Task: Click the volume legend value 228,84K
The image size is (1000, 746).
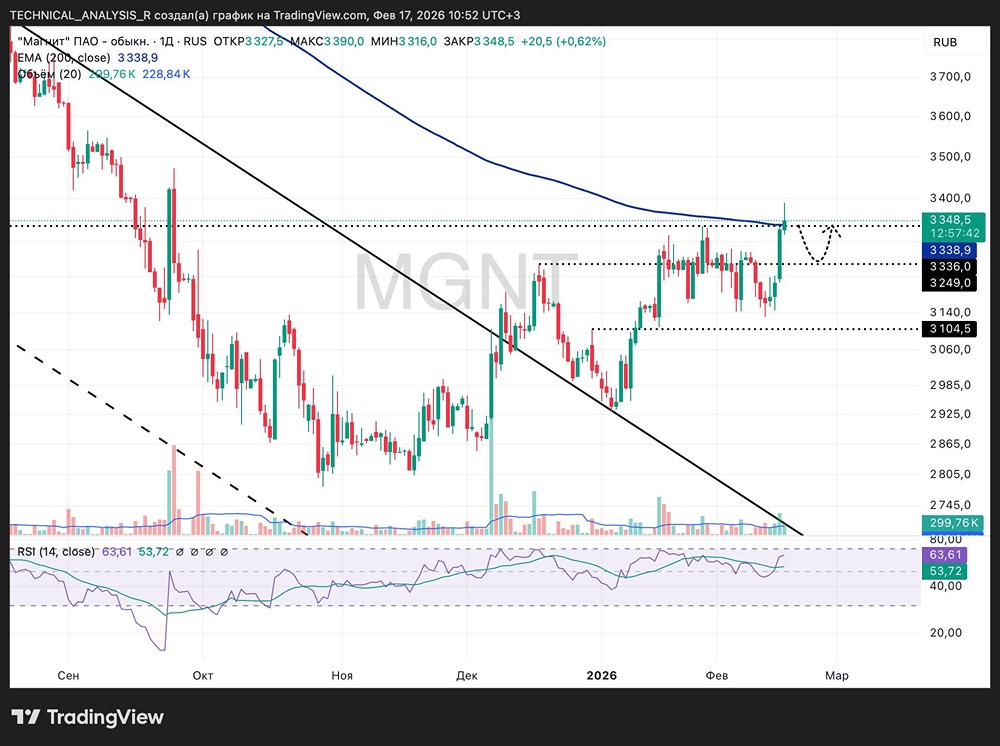Action: pyautogui.click(x=166, y=74)
